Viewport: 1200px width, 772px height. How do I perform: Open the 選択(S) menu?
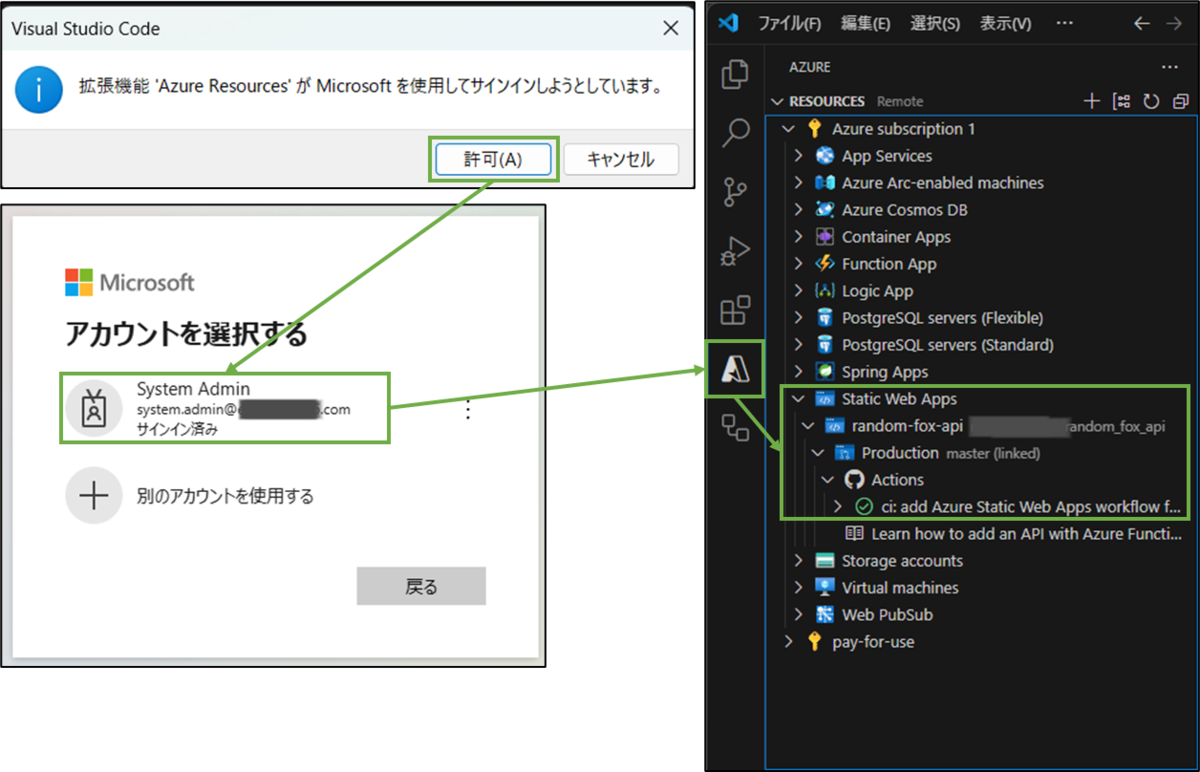(934, 24)
